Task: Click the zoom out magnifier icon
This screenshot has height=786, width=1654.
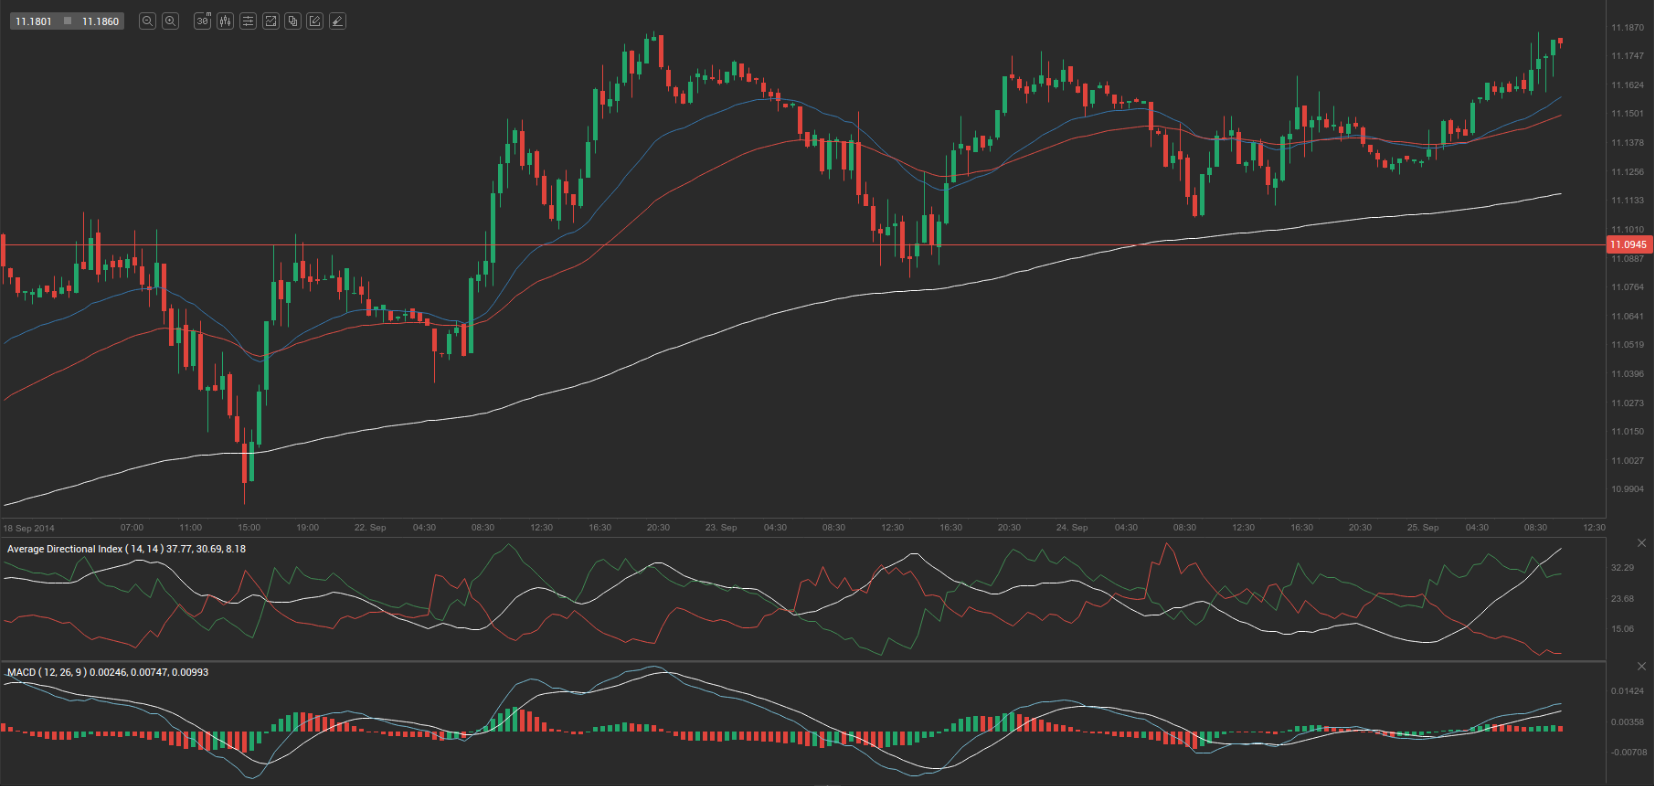Action: (147, 21)
